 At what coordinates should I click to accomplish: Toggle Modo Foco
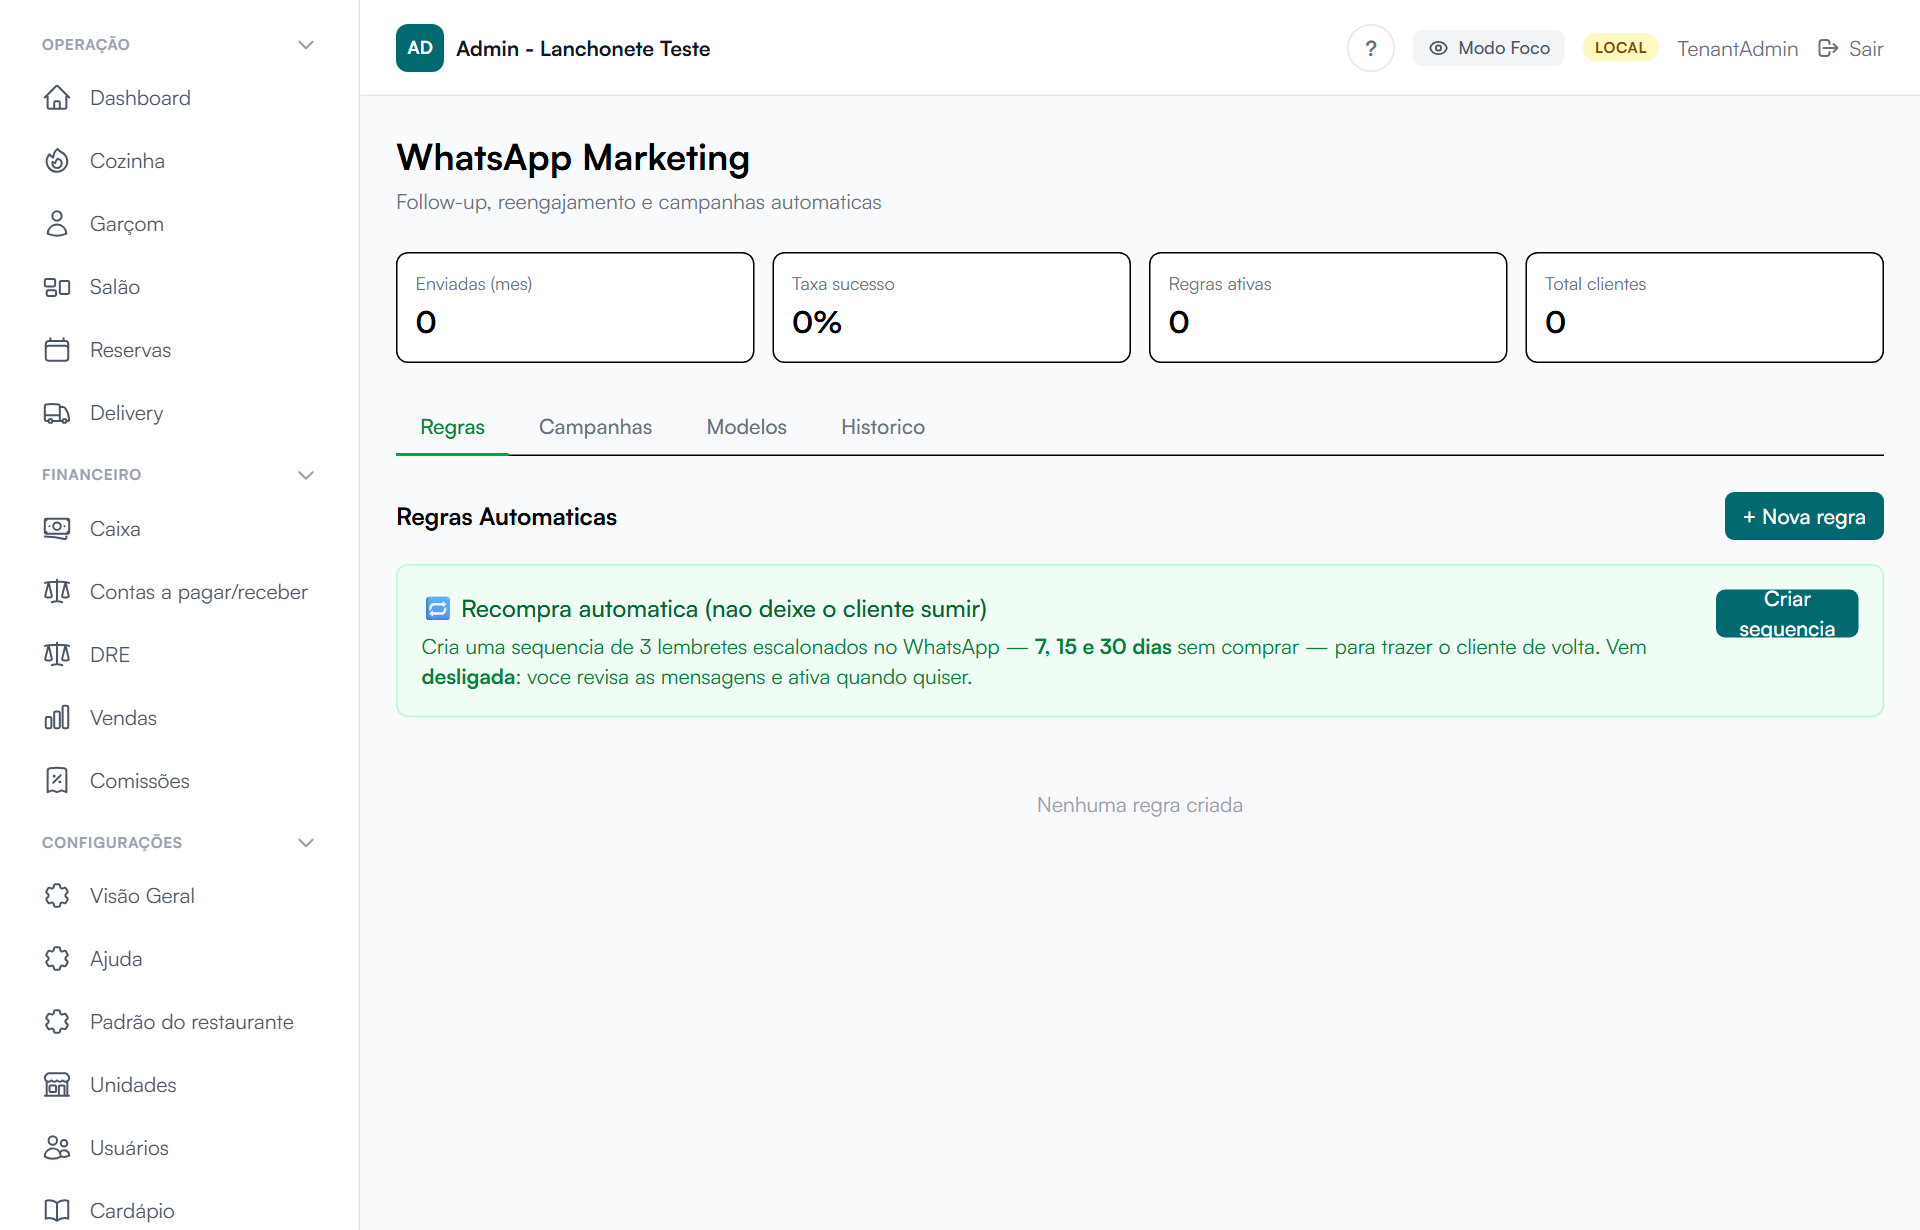1488,48
